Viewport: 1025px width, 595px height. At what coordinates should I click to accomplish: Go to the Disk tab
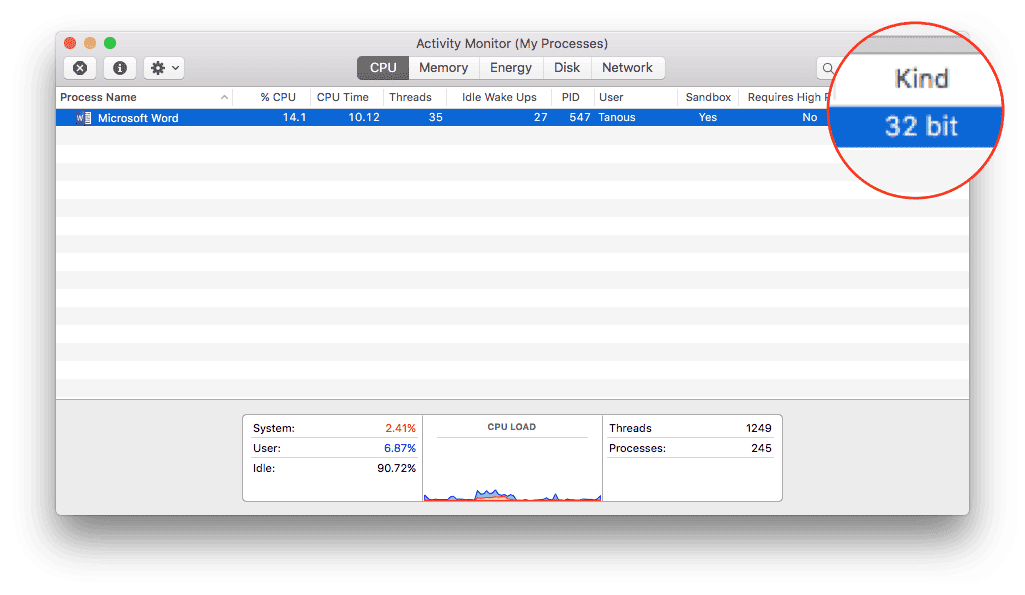pos(567,68)
